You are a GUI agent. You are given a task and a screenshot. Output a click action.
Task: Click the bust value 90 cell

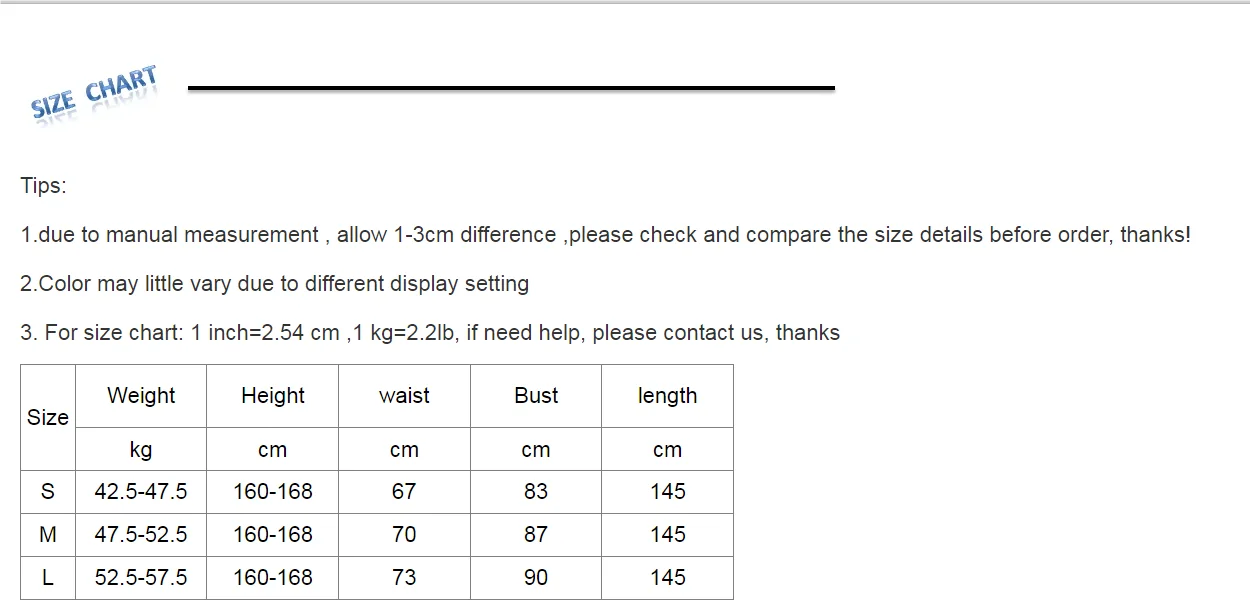536,578
